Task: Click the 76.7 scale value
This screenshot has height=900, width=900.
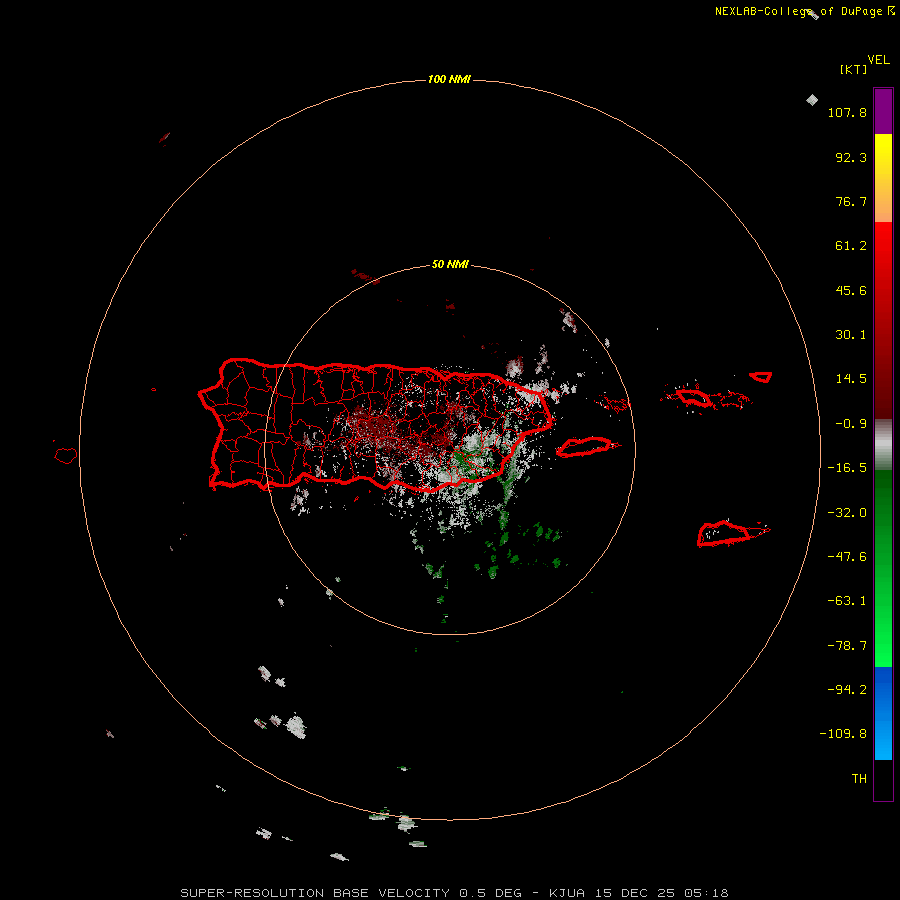Action: pyautogui.click(x=851, y=201)
